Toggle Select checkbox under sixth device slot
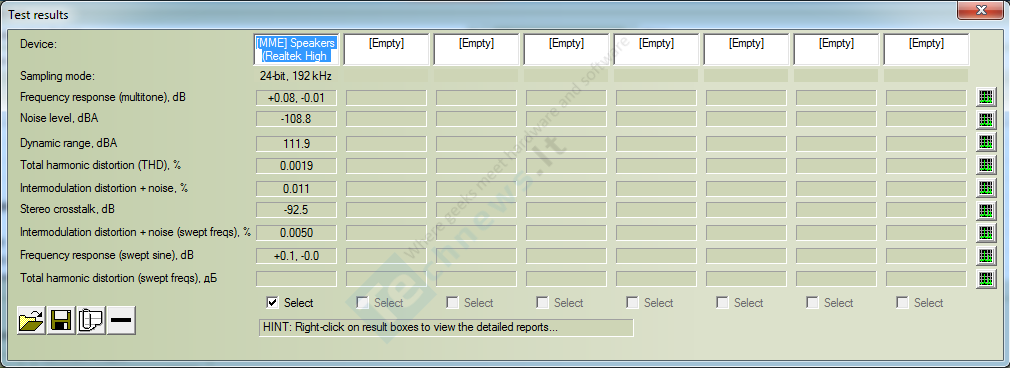1010x368 pixels. coord(722,302)
